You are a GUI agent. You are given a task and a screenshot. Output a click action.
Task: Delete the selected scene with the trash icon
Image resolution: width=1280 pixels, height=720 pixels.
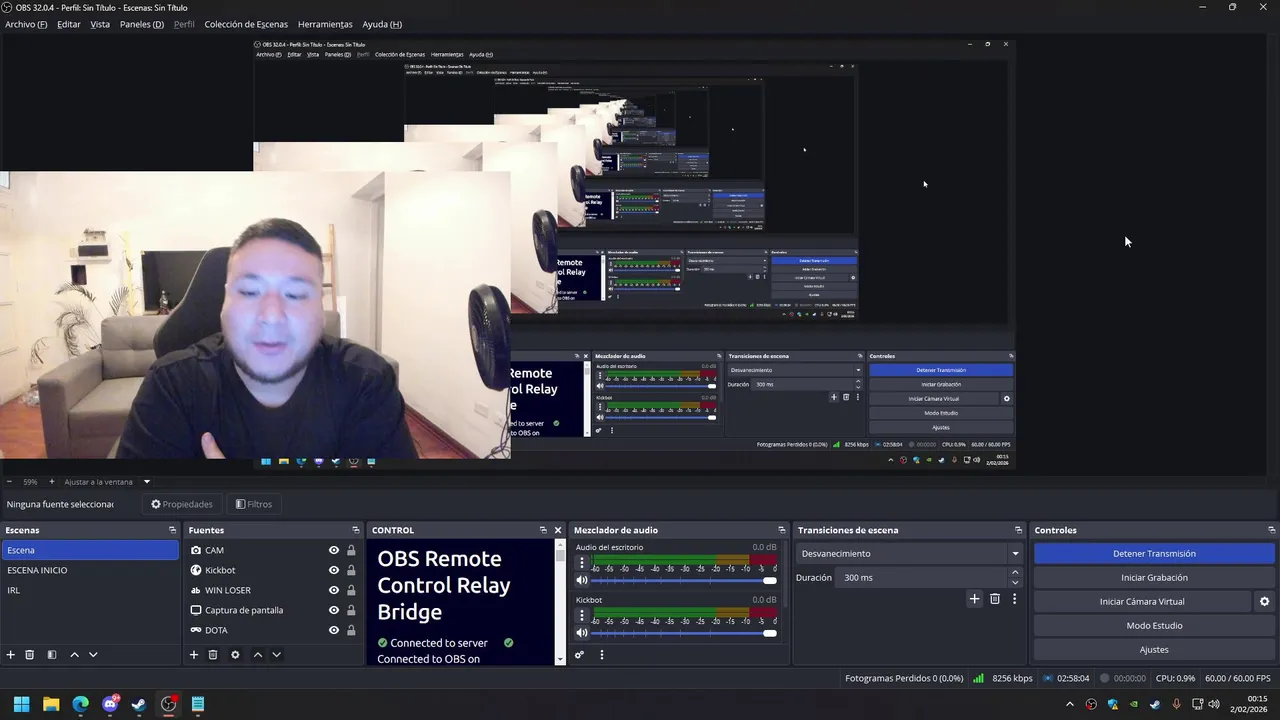pyautogui.click(x=30, y=655)
